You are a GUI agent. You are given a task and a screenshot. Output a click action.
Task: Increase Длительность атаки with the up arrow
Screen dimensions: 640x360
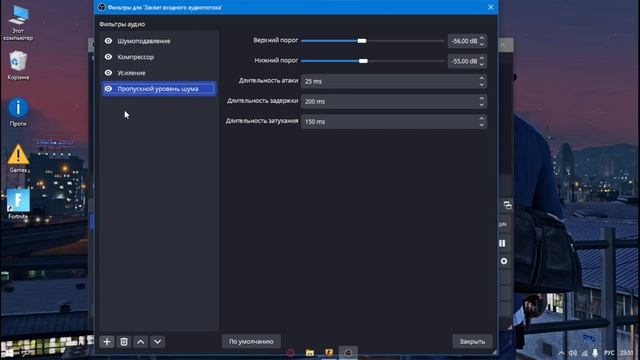[482, 78]
